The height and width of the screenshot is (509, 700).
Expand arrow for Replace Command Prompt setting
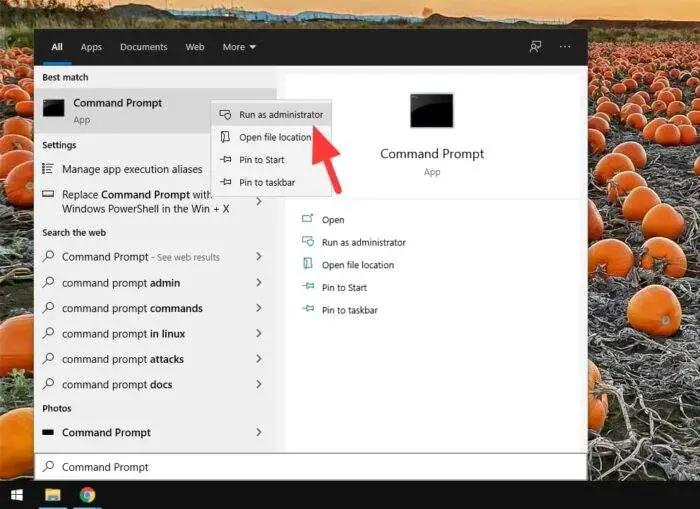(259, 201)
